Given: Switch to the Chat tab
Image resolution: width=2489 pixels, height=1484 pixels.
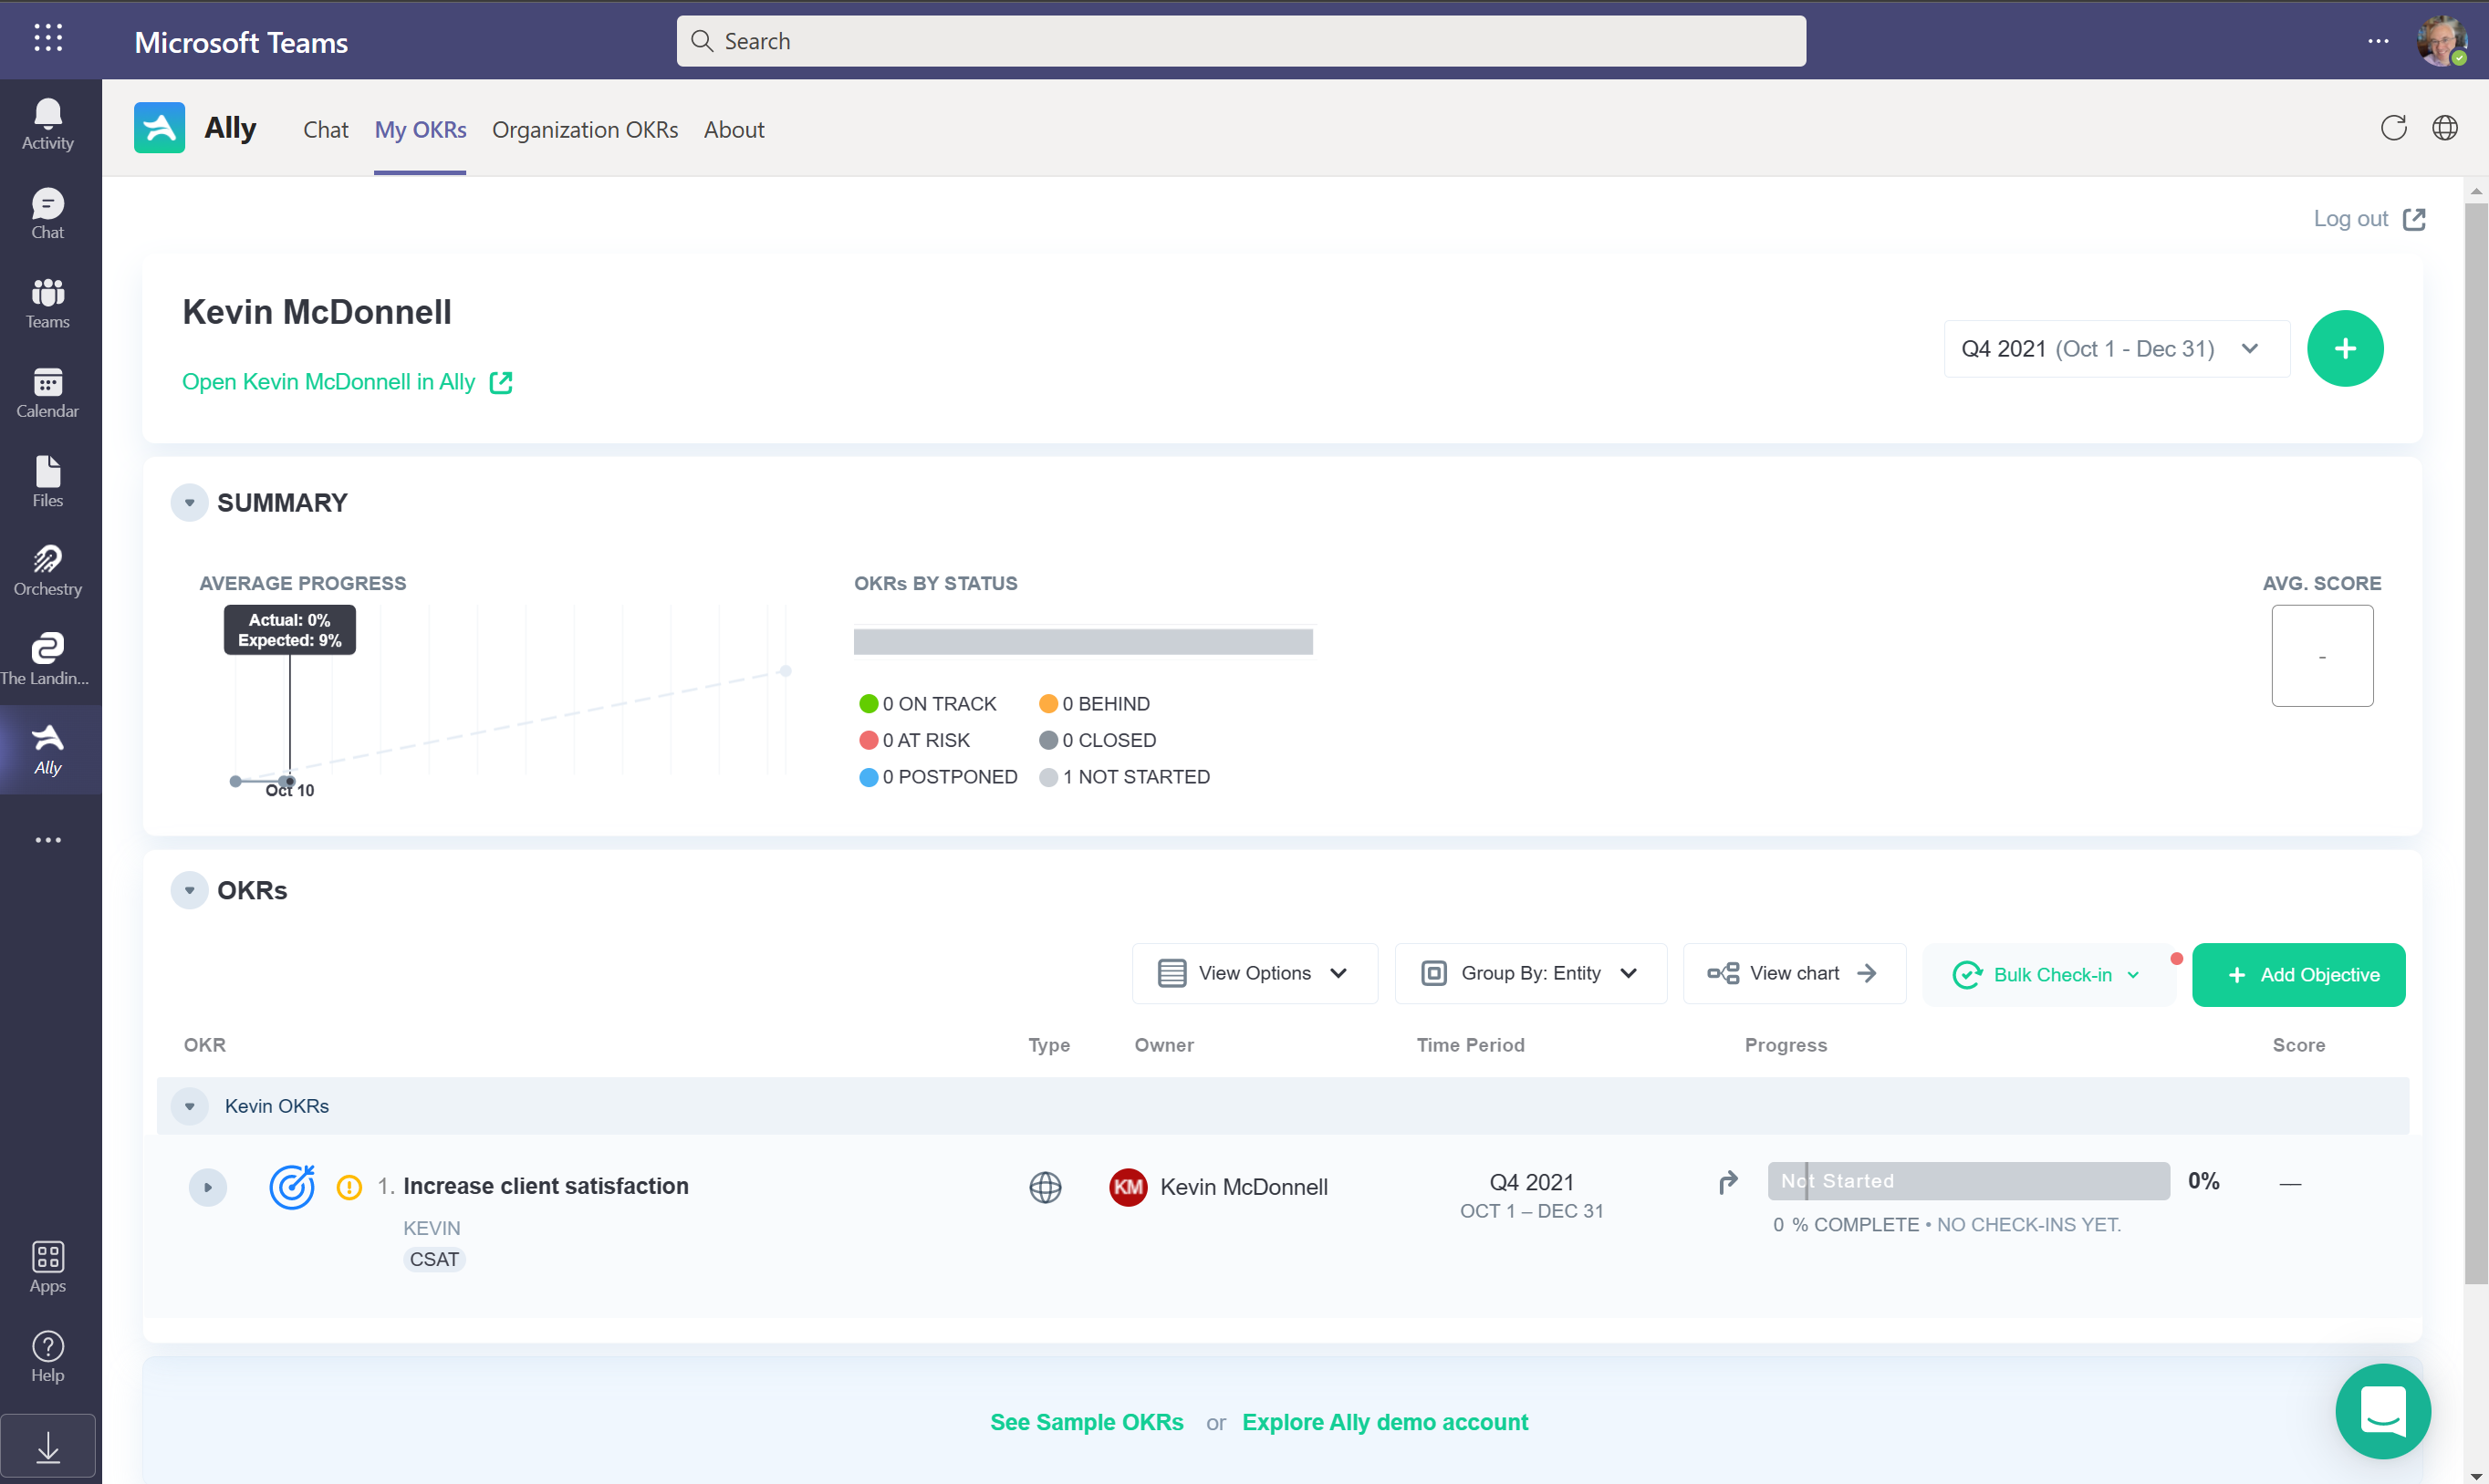Looking at the screenshot, I should click(323, 127).
